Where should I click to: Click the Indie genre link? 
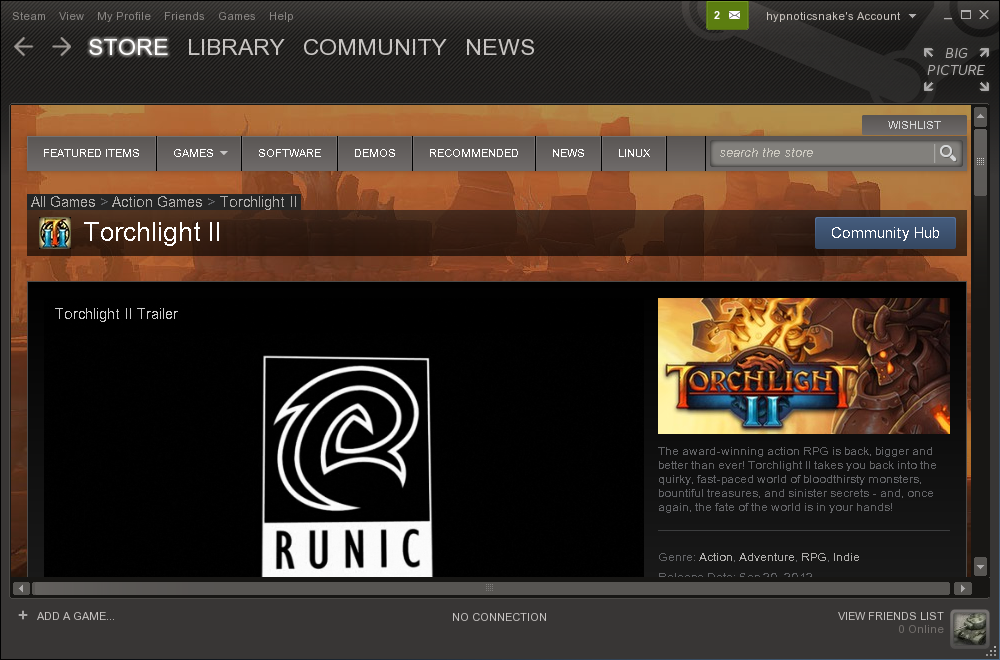[846, 557]
